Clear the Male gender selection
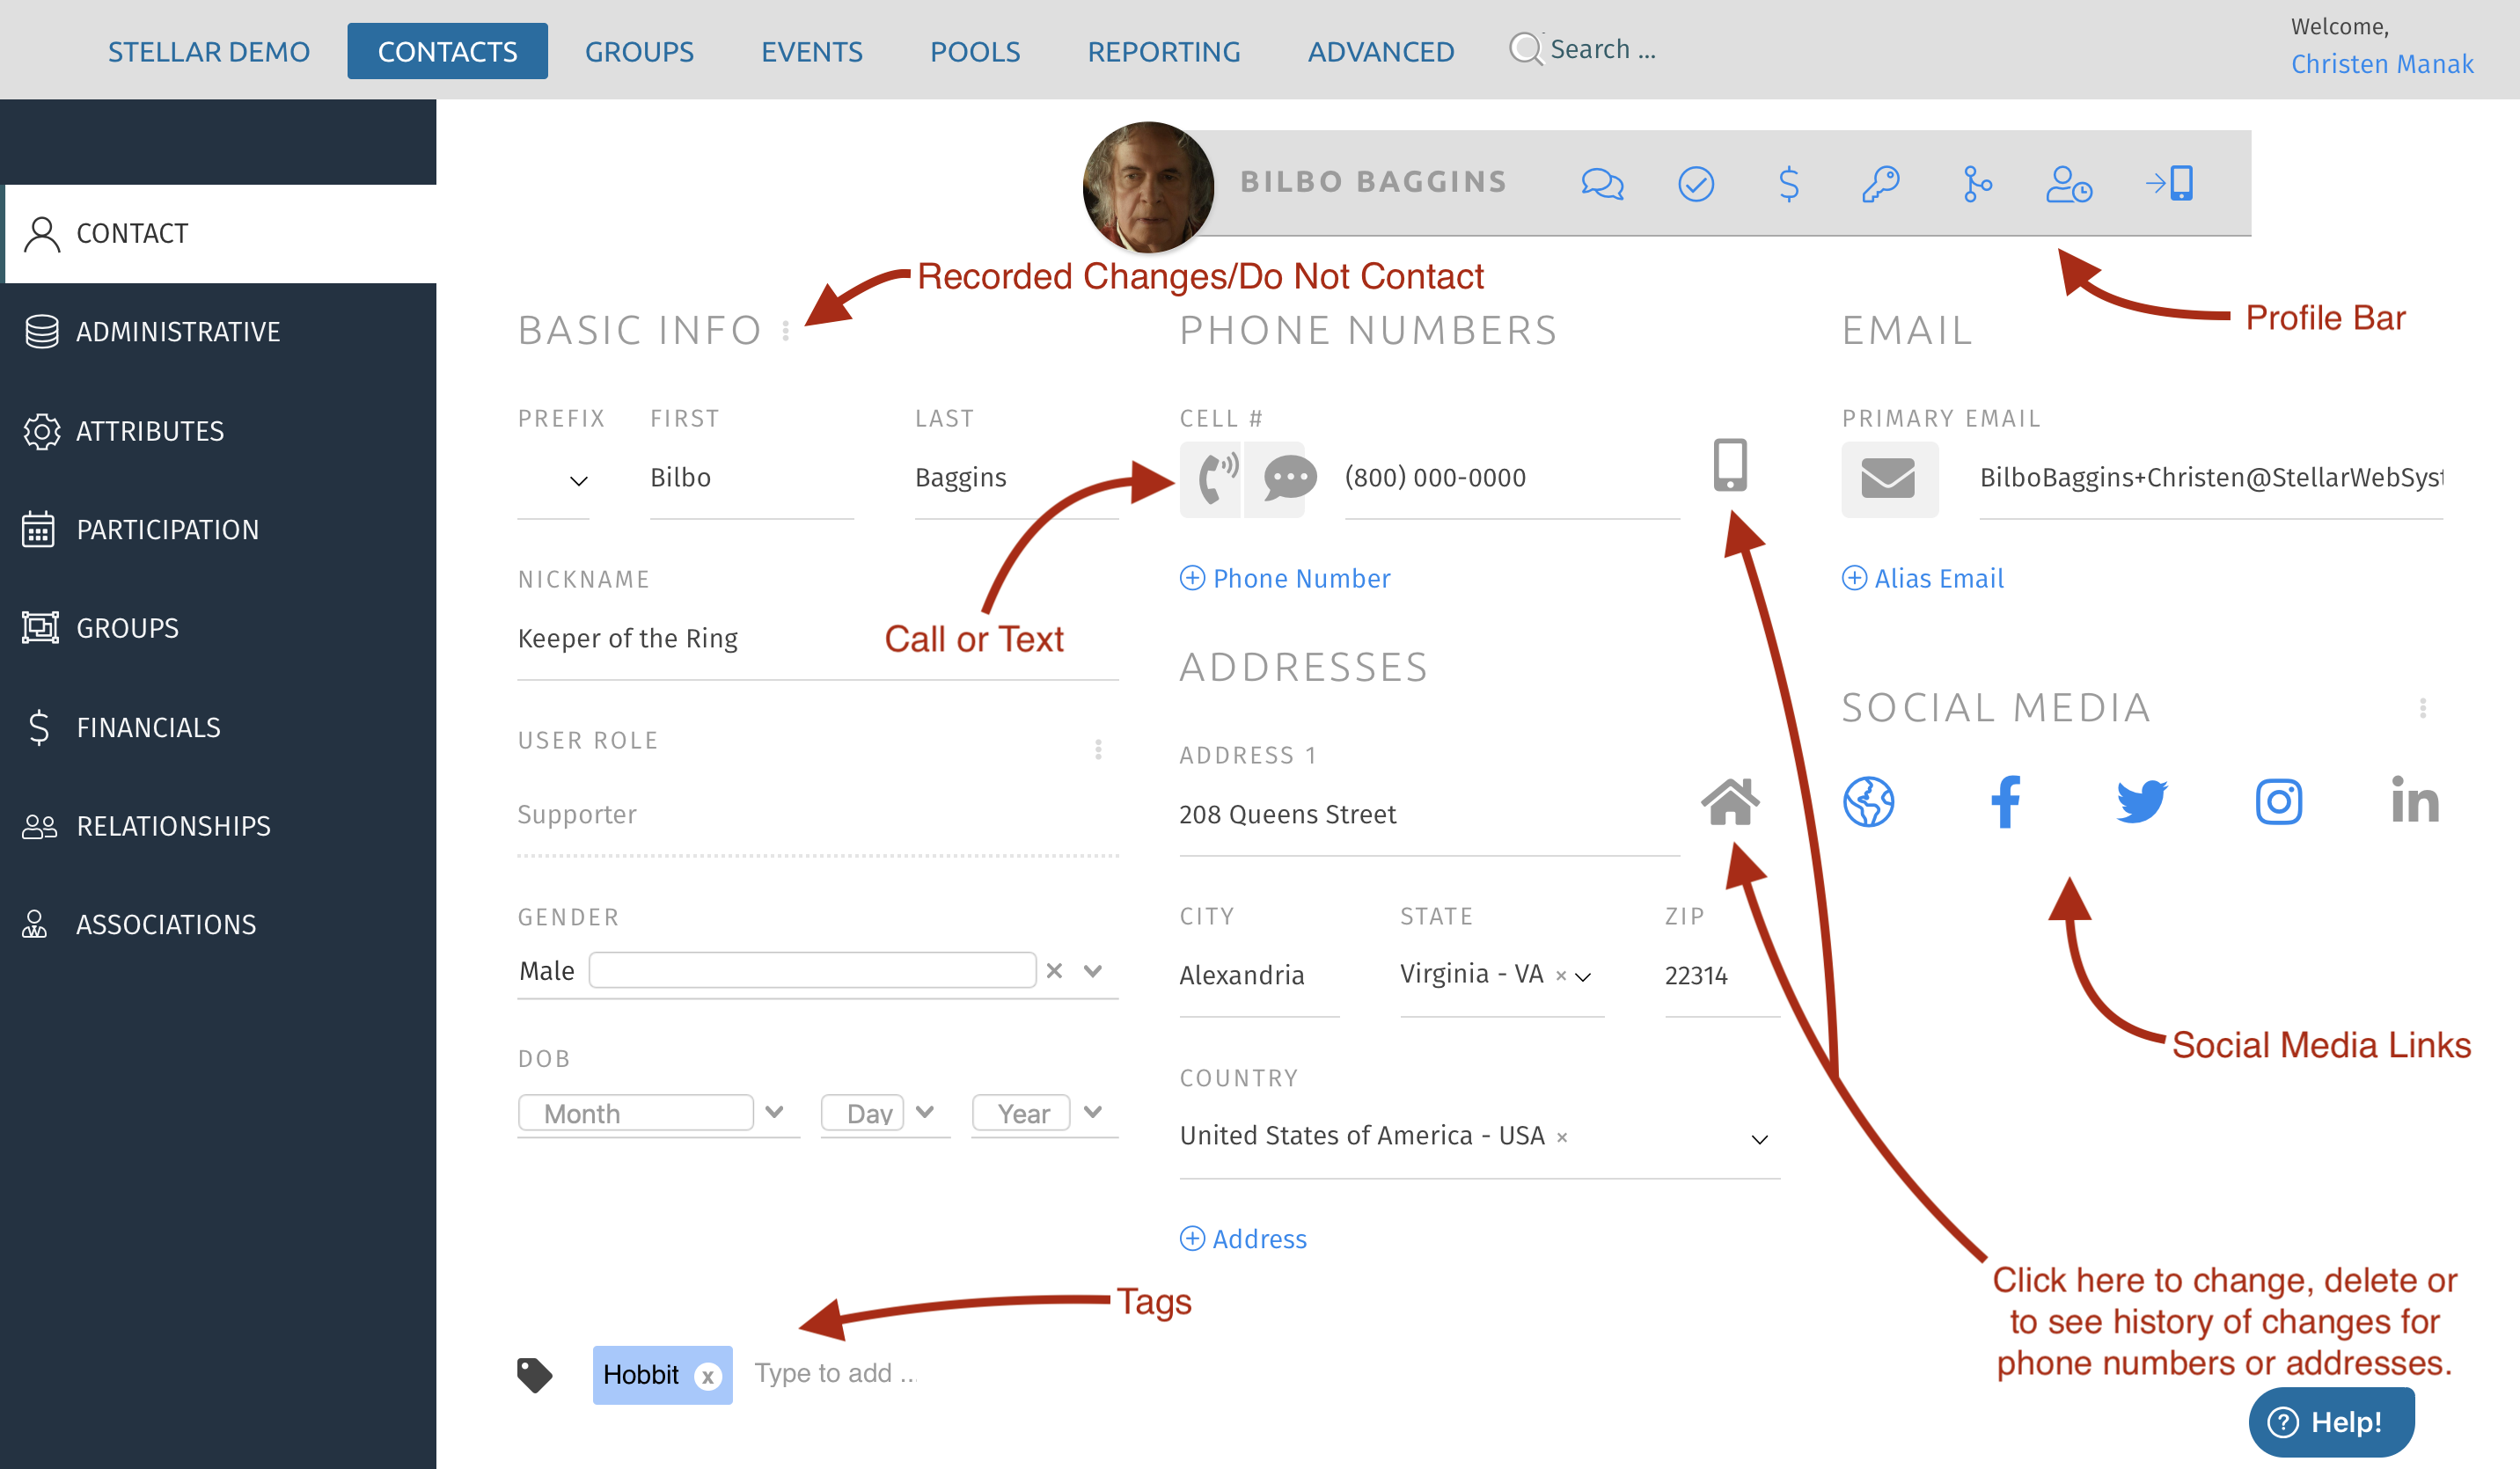The width and height of the screenshot is (2520, 1469). click(1054, 970)
